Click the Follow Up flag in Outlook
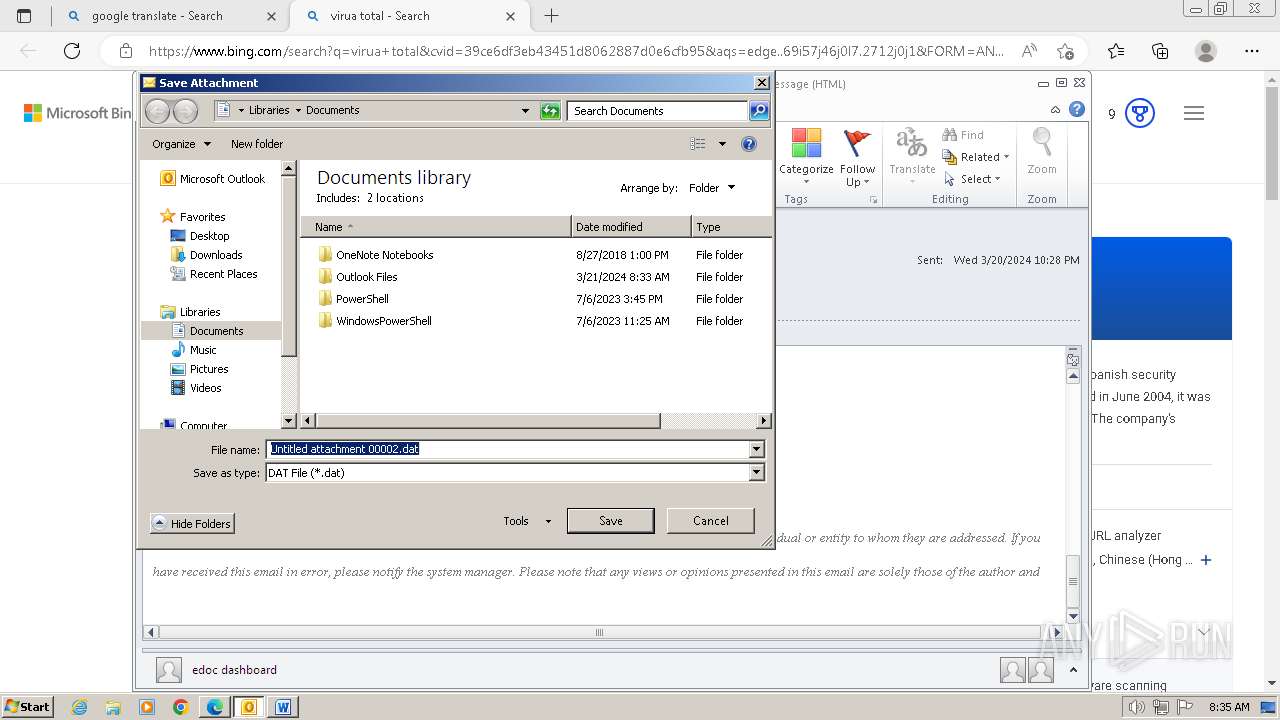1280x720 pixels. point(857,158)
